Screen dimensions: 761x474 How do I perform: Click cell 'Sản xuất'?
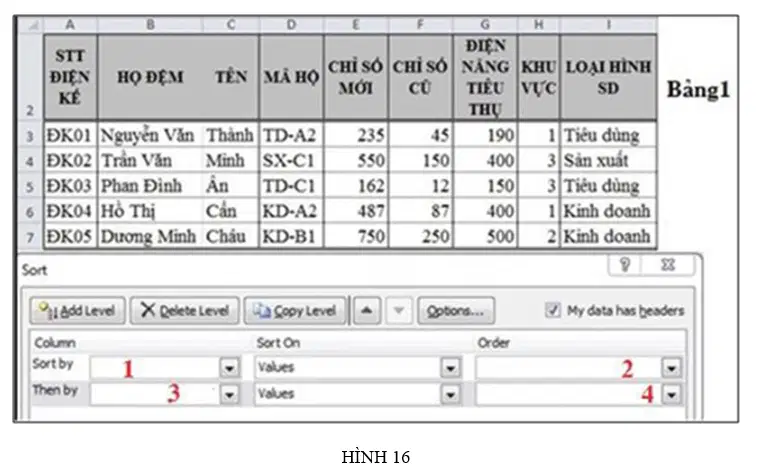(608, 161)
